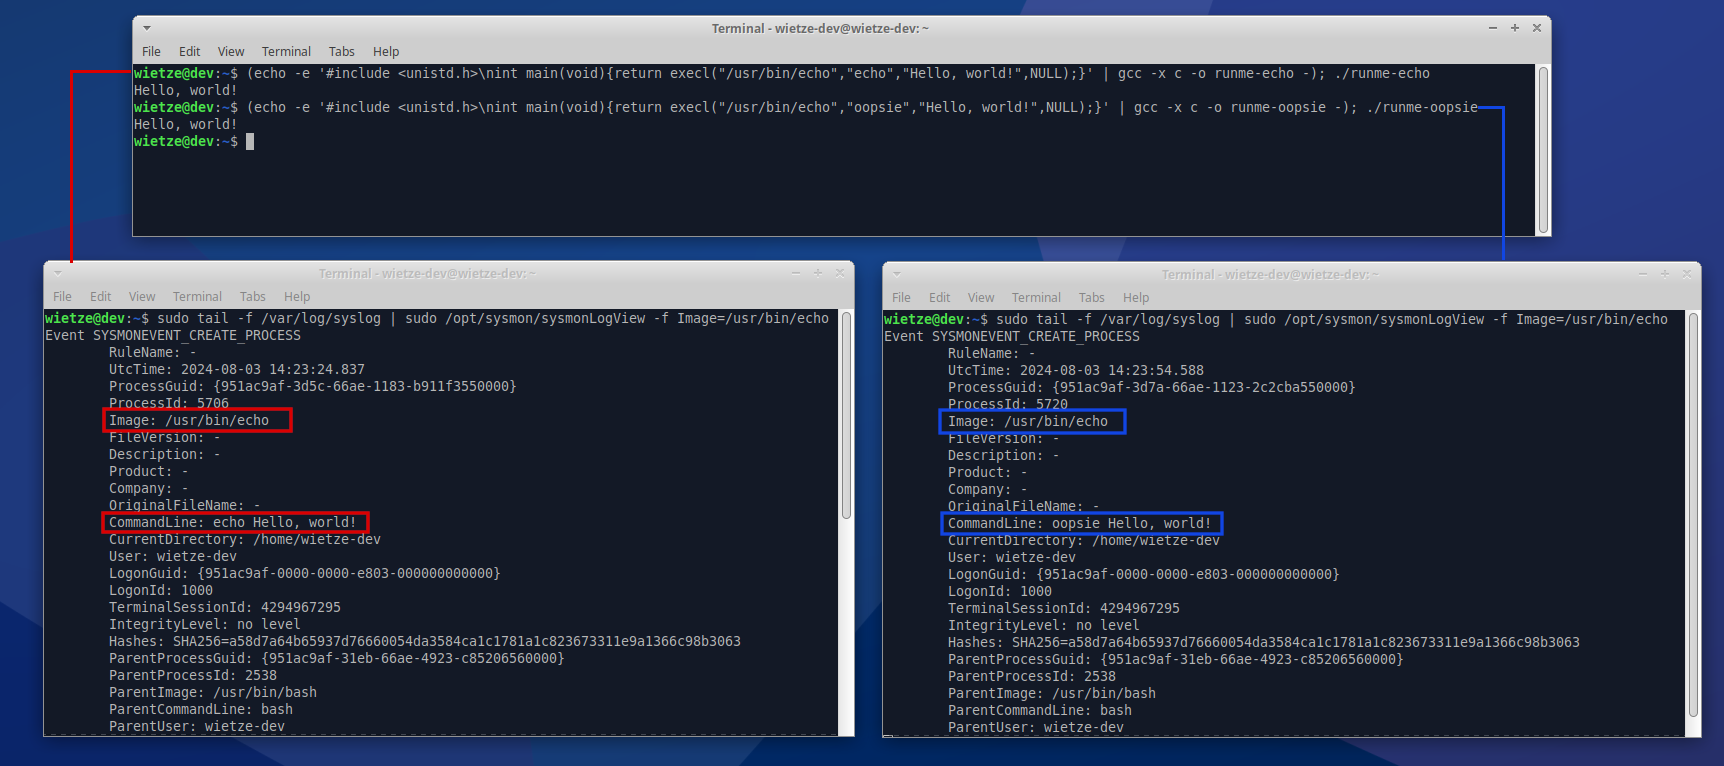Click 'Event SYSMONEVENT_CREATE_PROCESS' in left terminal
Image resolution: width=1724 pixels, height=766 pixels.
click(x=173, y=336)
